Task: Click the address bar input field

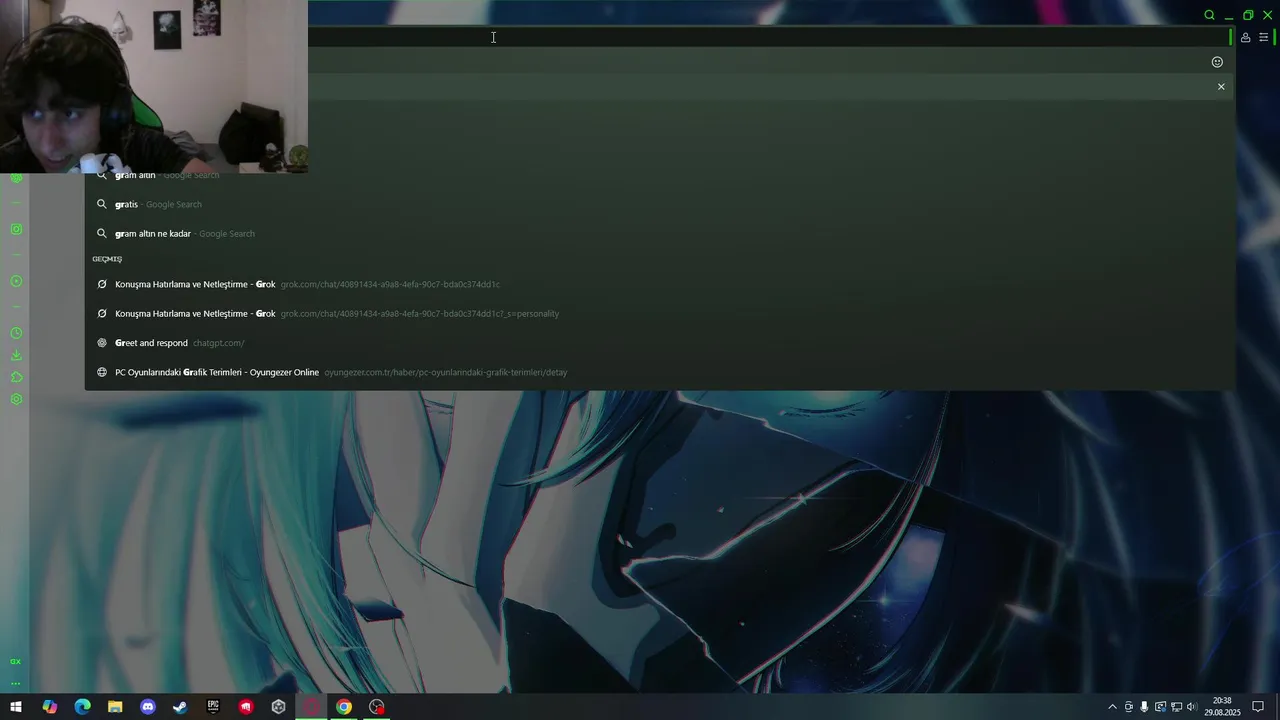Action: tap(768, 38)
